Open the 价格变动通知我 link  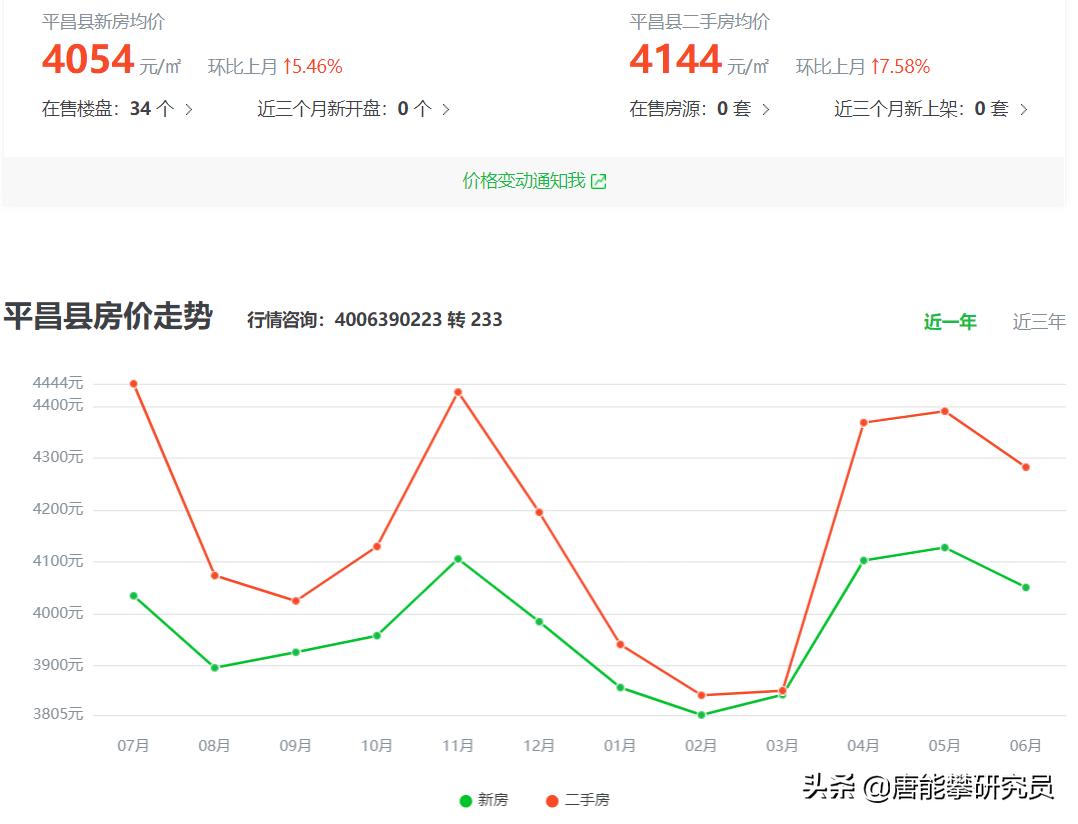click(534, 181)
